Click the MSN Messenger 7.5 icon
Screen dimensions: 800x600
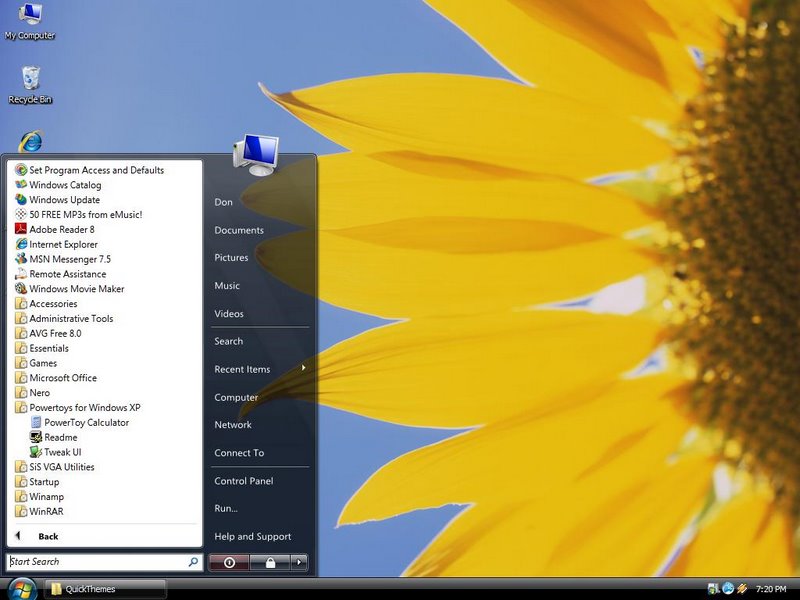[x=21, y=259]
